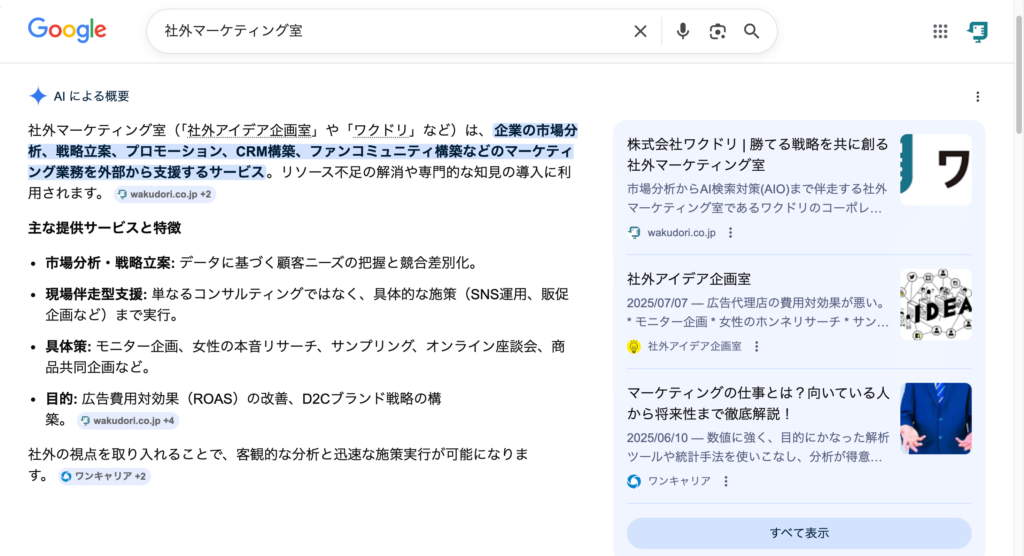This screenshot has height=556, width=1024.
Task: Open more options for the ワンキャリア card
Action: point(726,481)
